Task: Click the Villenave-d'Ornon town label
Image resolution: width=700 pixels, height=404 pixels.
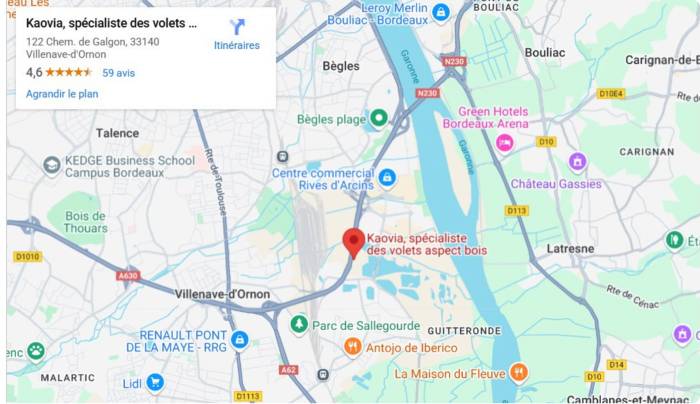Action: pyautogui.click(x=222, y=294)
